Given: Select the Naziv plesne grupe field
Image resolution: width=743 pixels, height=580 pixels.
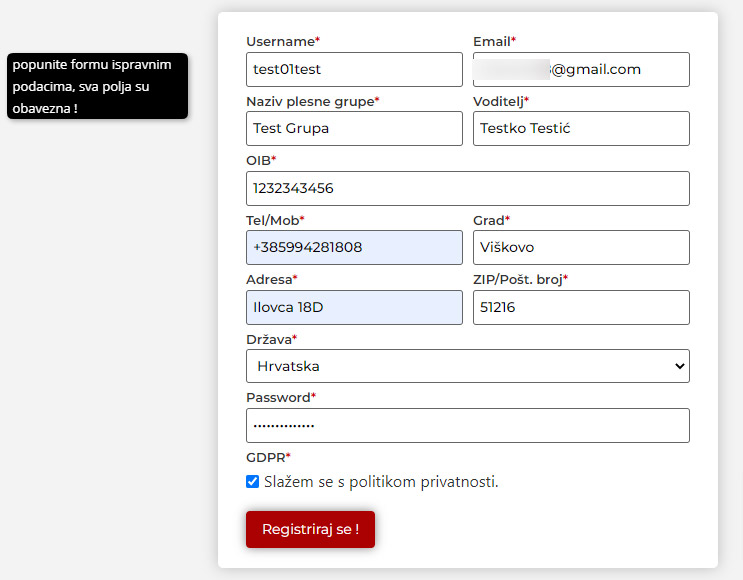Looking at the screenshot, I should 354,129.
